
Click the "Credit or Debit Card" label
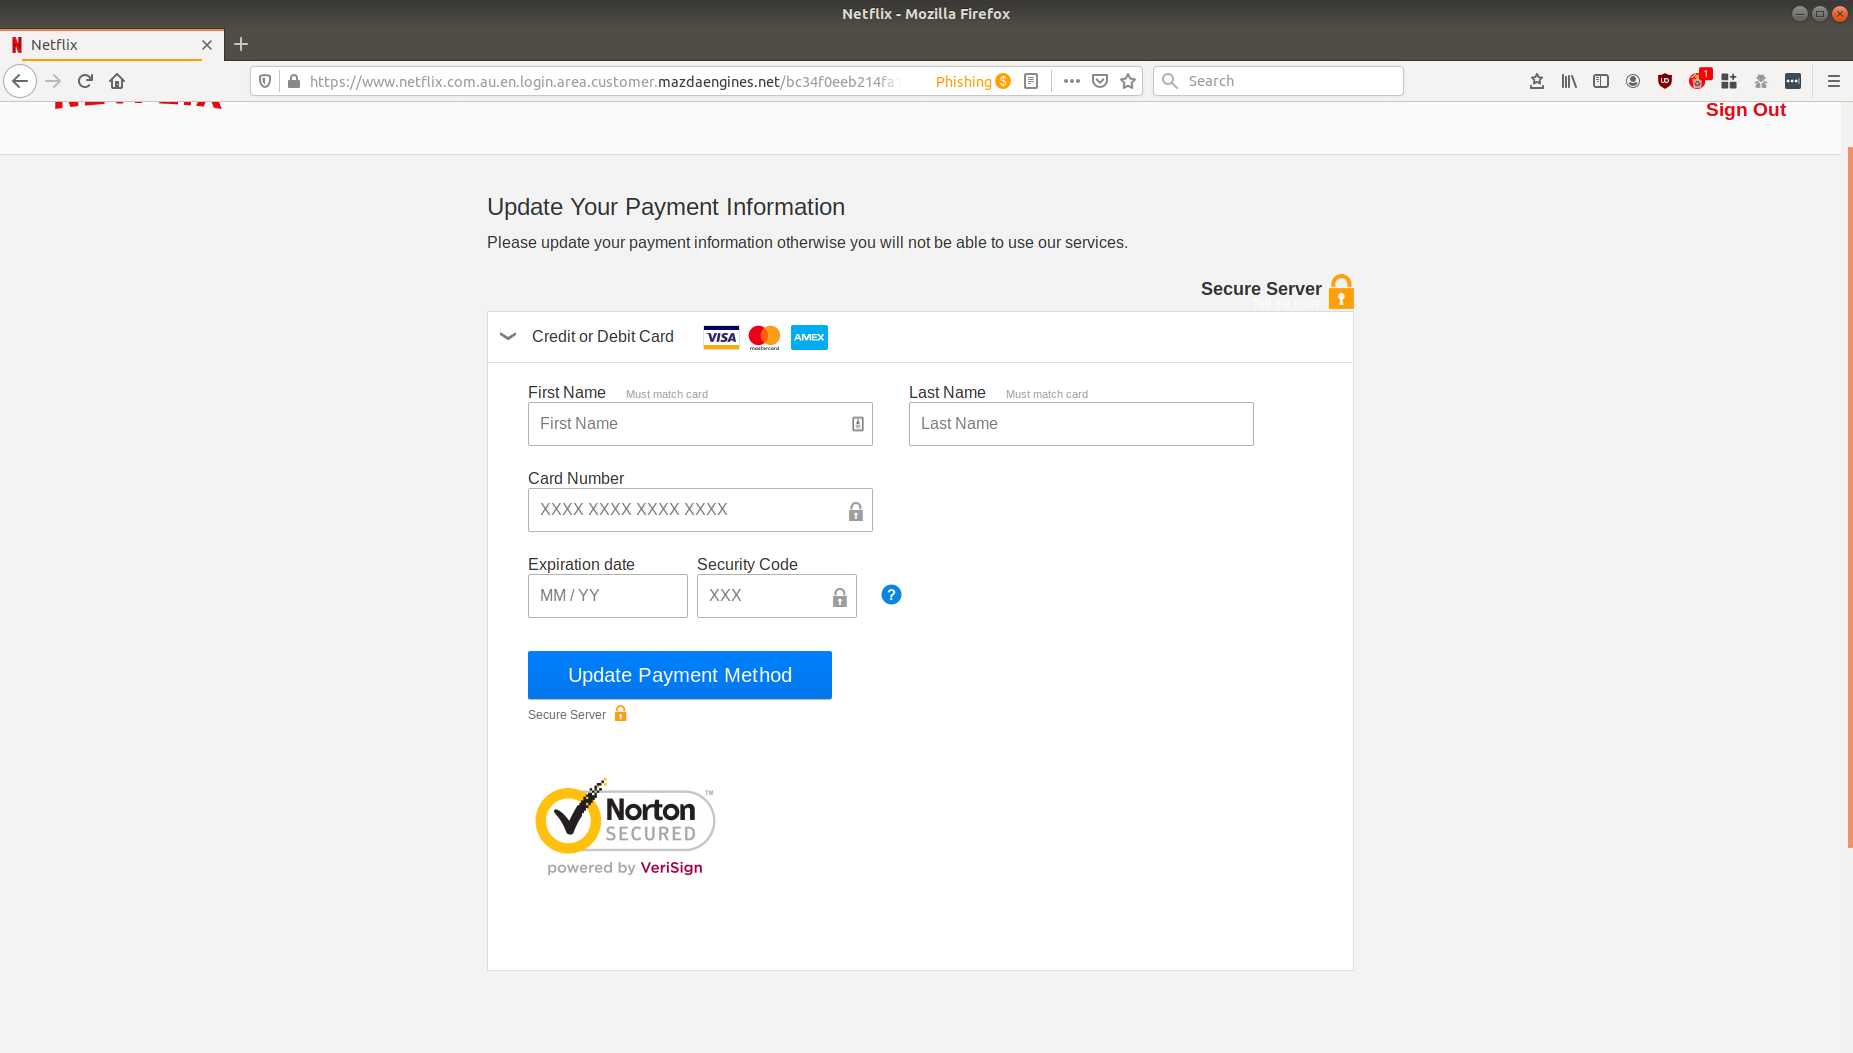click(x=603, y=337)
